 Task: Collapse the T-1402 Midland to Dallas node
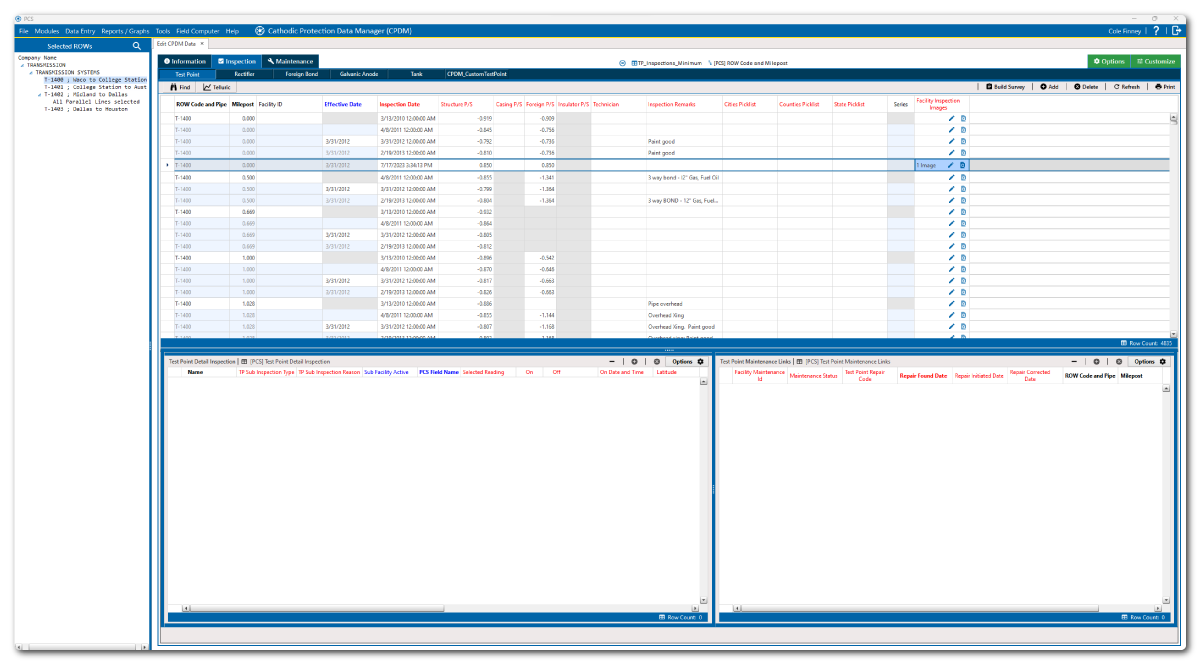[x=38, y=94]
